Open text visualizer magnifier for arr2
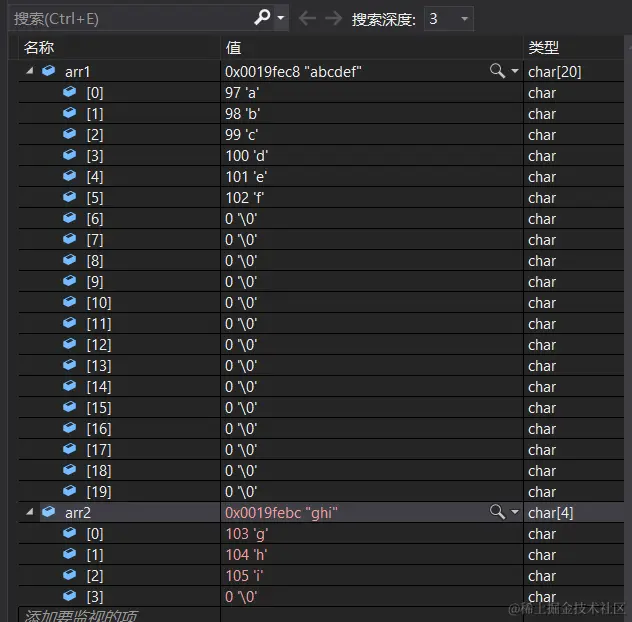This screenshot has width=632, height=622. (497, 512)
